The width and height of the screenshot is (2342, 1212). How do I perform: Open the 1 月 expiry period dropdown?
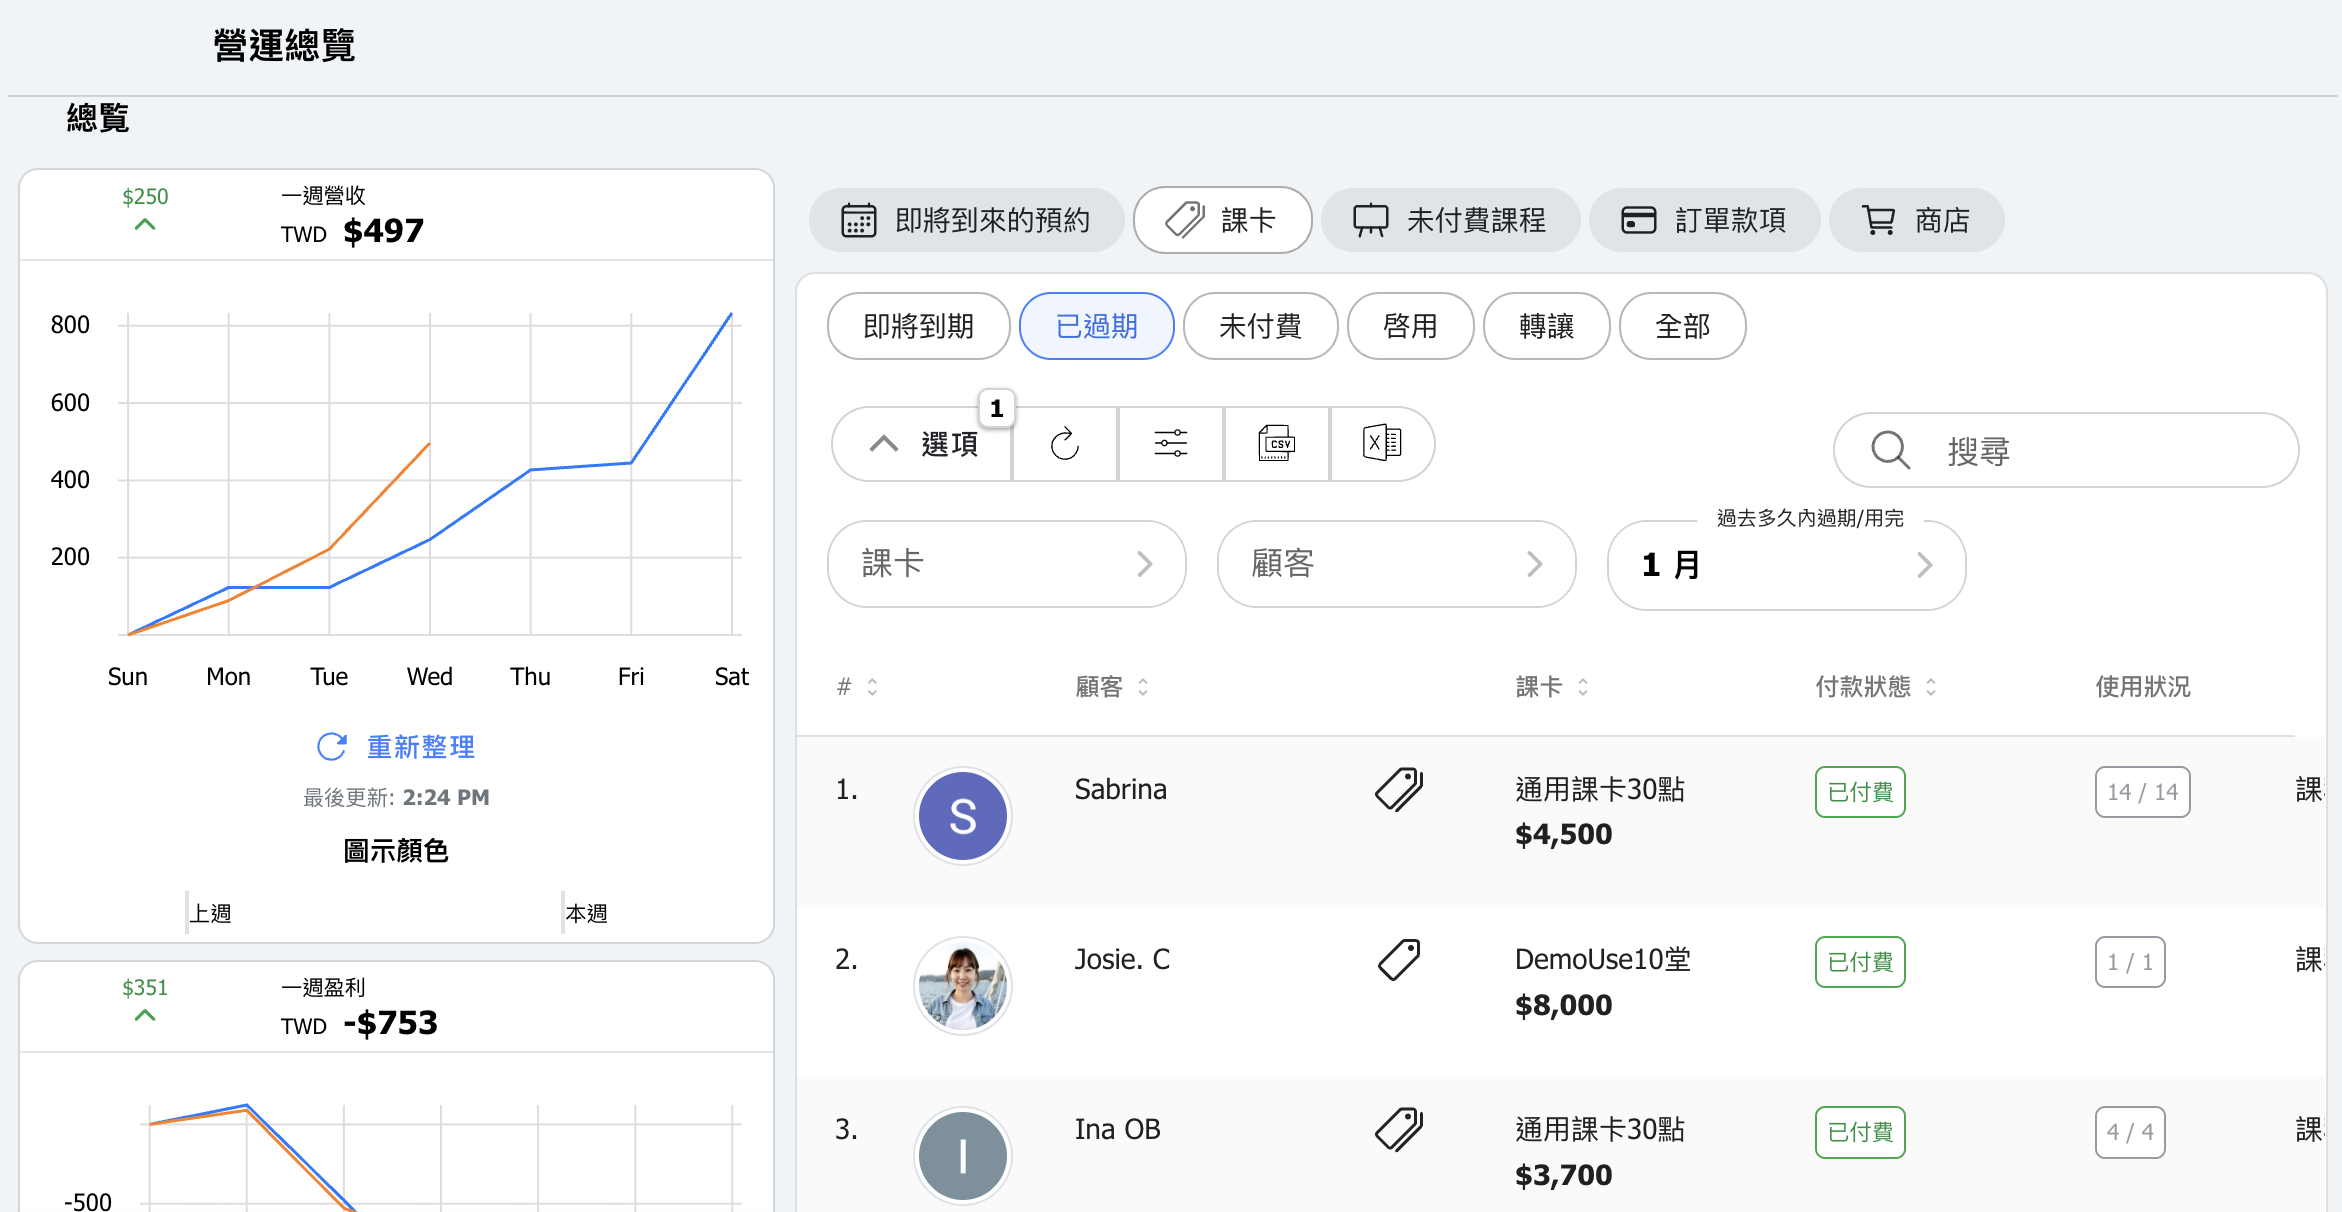coord(1786,566)
